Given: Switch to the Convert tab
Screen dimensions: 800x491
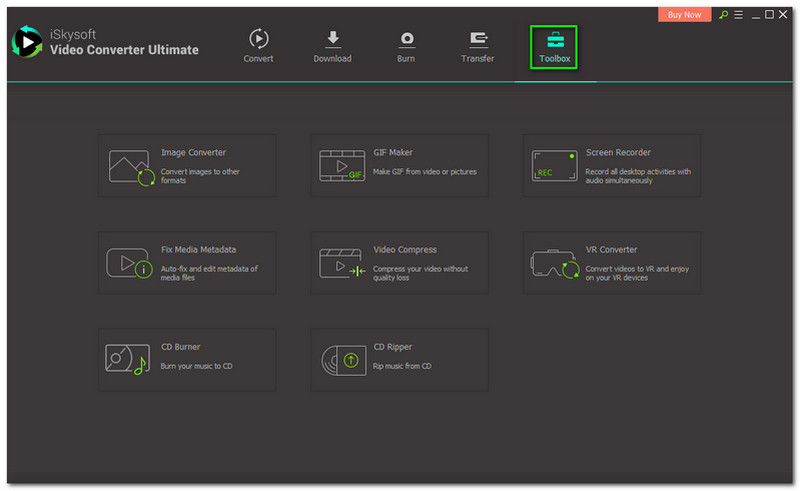Looking at the screenshot, I should coord(258,46).
